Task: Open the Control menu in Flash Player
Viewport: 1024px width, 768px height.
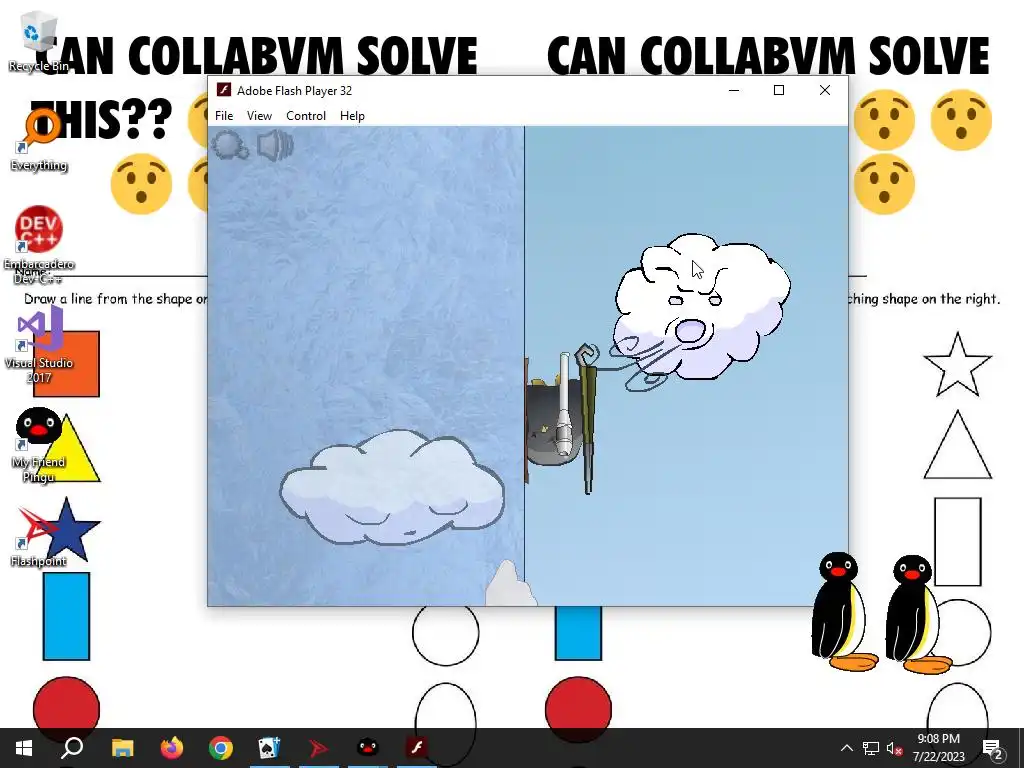Action: pyautogui.click(x=306, y=116)
